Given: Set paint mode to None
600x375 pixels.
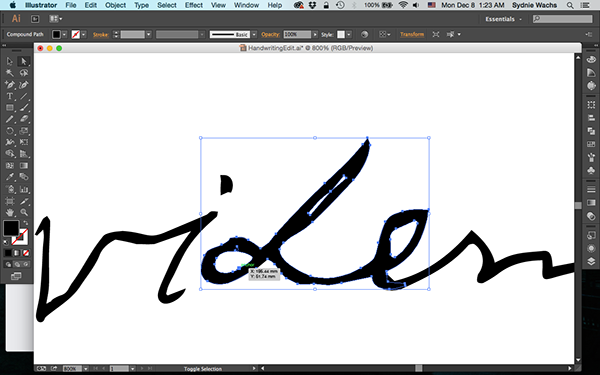Looking at the screenshot, I should coord(25,253).
